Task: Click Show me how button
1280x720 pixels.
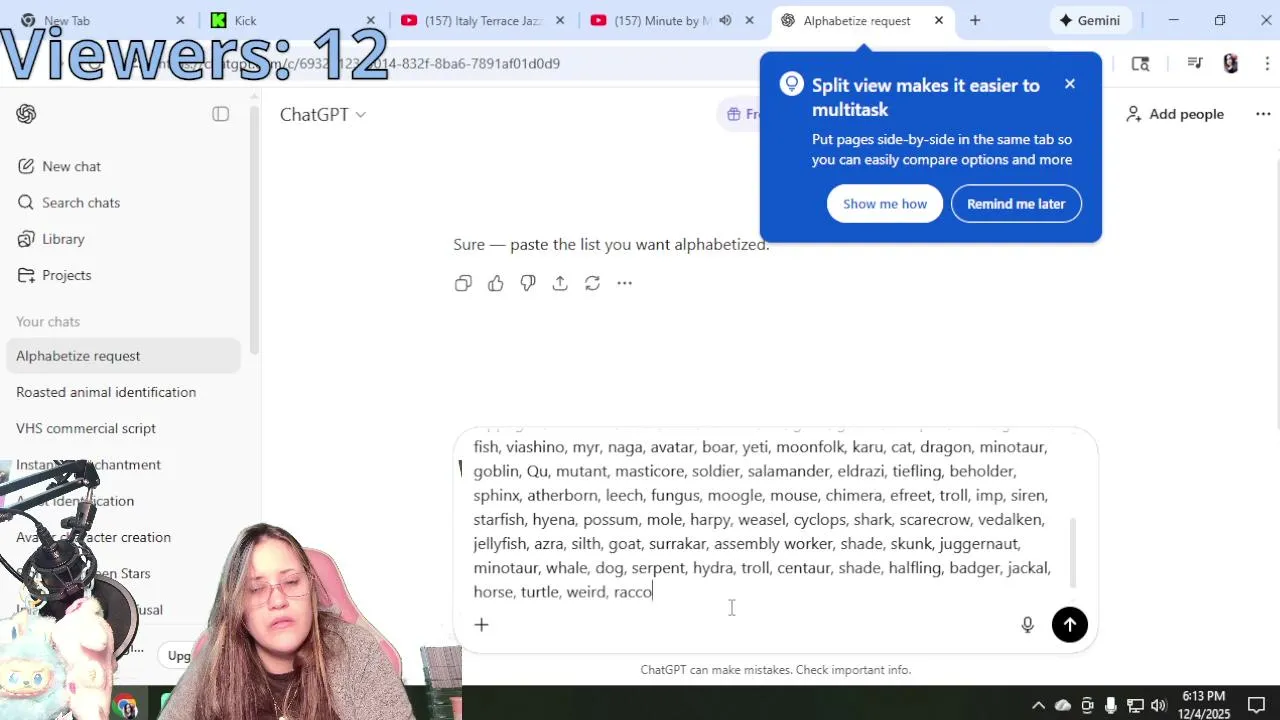Action: 885,204
